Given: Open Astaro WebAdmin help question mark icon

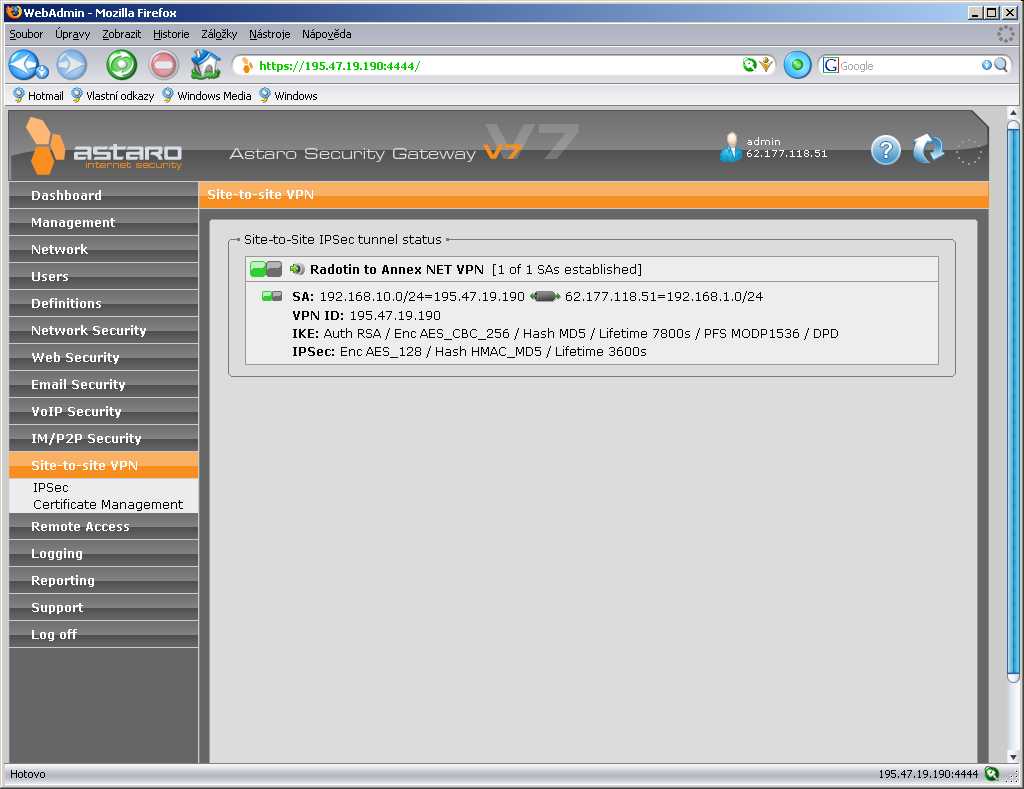Looking at the screenshot, I should click(886, 150).
